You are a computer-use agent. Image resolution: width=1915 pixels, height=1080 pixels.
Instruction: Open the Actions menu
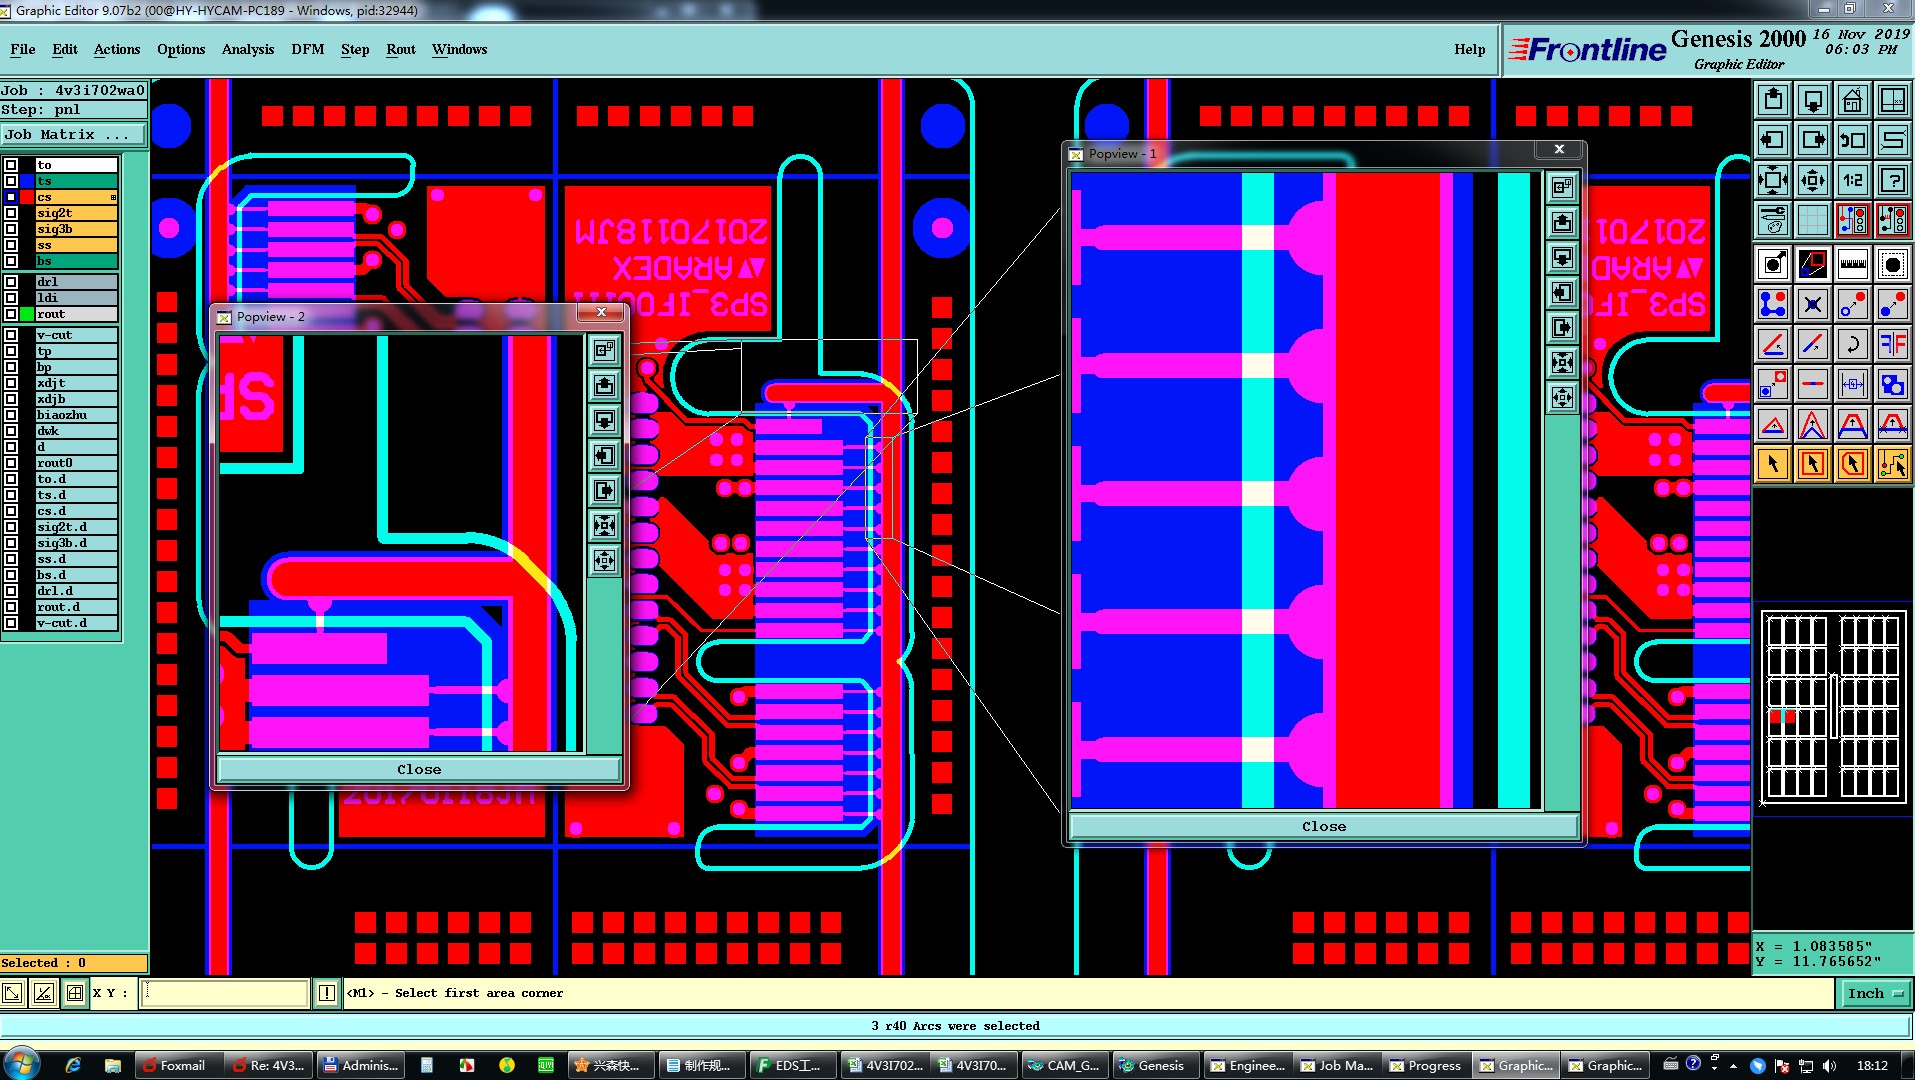(117, 49)
